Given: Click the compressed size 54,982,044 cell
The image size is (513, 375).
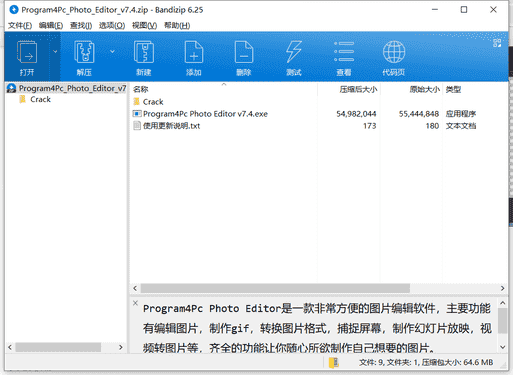Looking at the screenshot, I should 356,114.
